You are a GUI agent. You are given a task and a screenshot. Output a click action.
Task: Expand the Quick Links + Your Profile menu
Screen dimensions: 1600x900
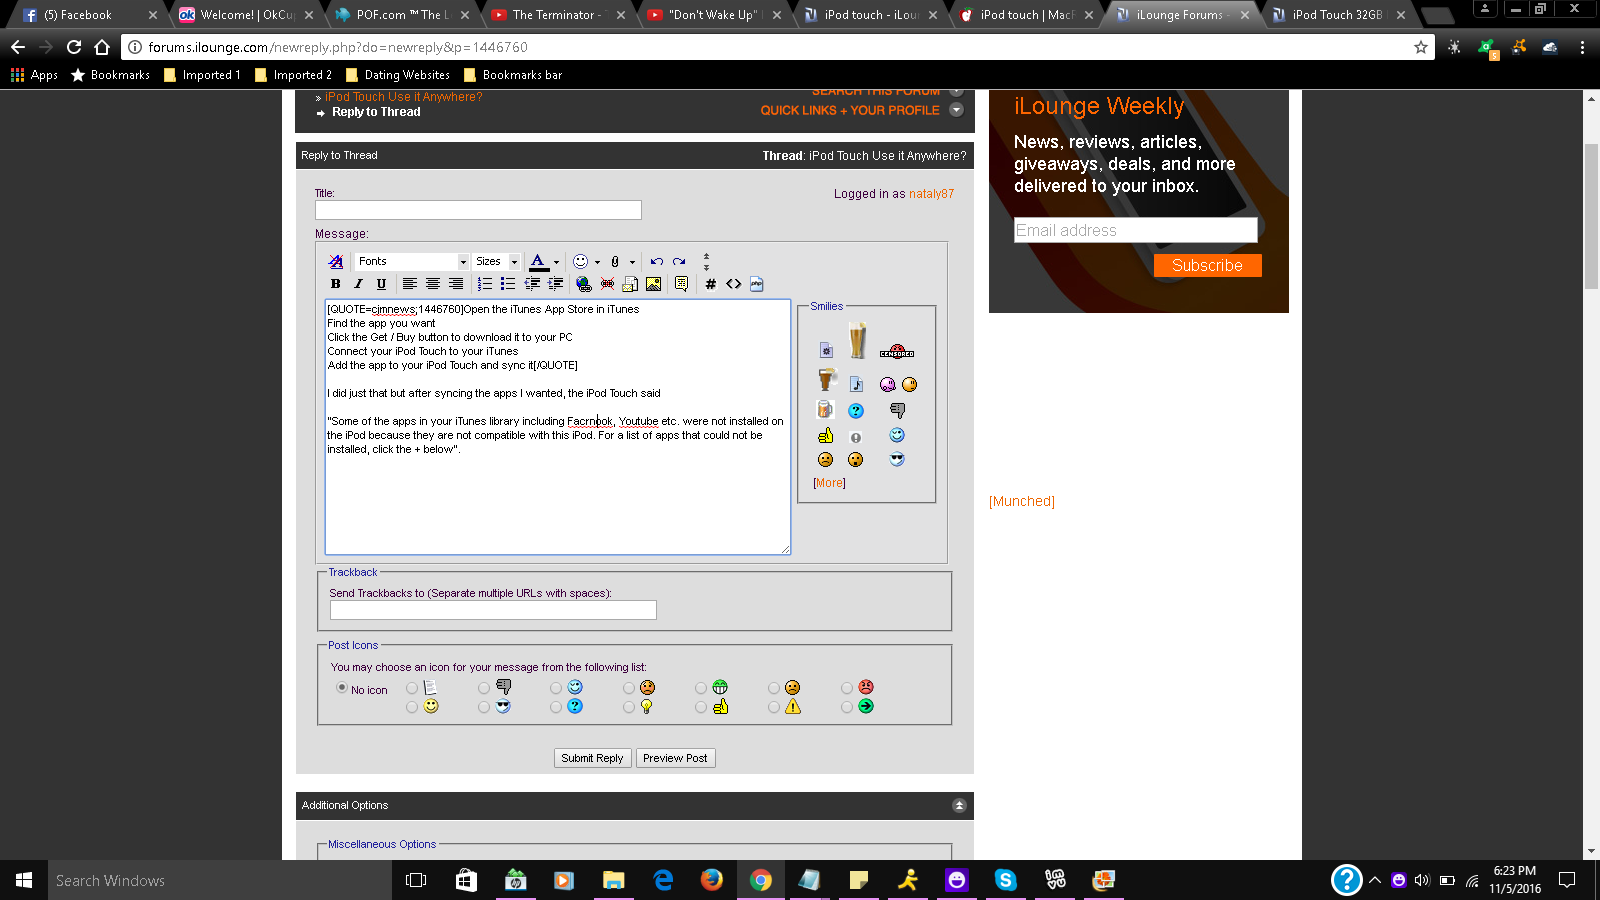tap(956, 110)
